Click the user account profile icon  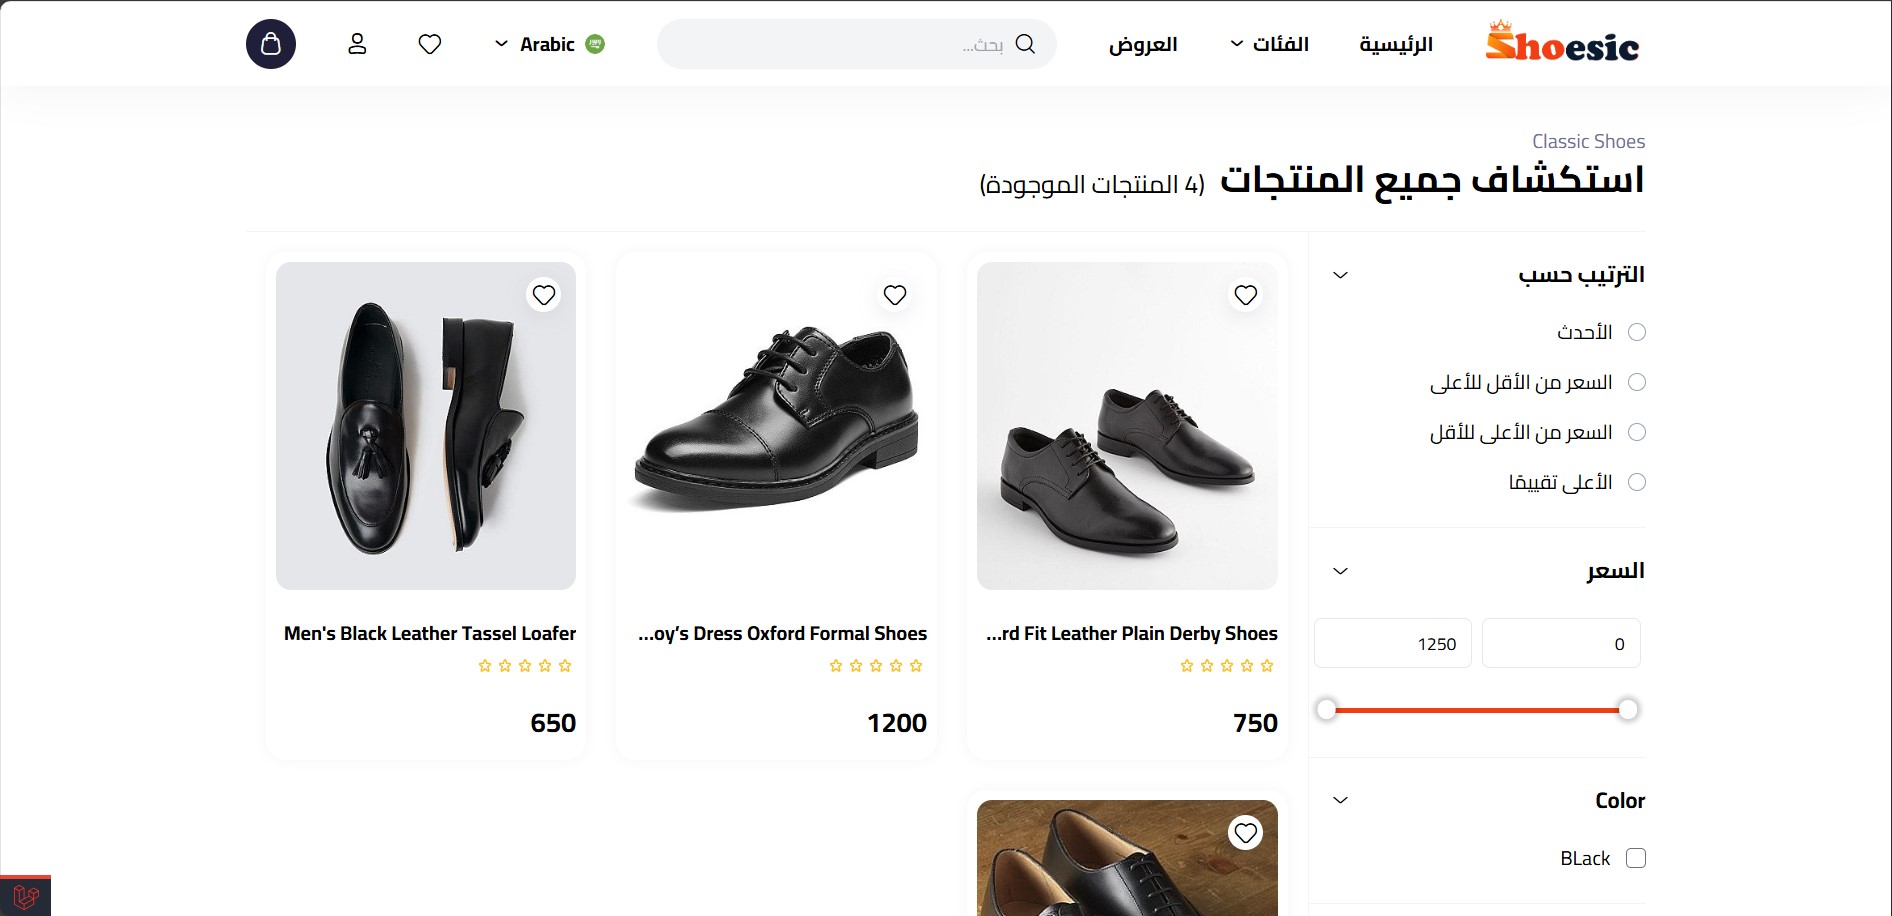(x=357, y=44)
